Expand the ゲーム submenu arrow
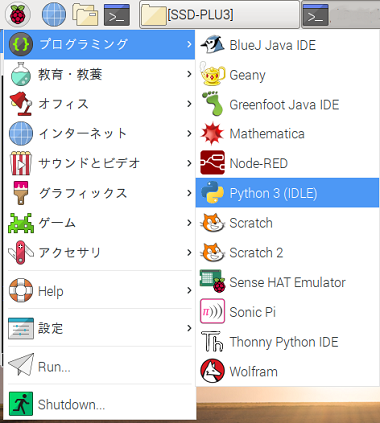Viewport: 380px width, 423px height. (189, 223)
